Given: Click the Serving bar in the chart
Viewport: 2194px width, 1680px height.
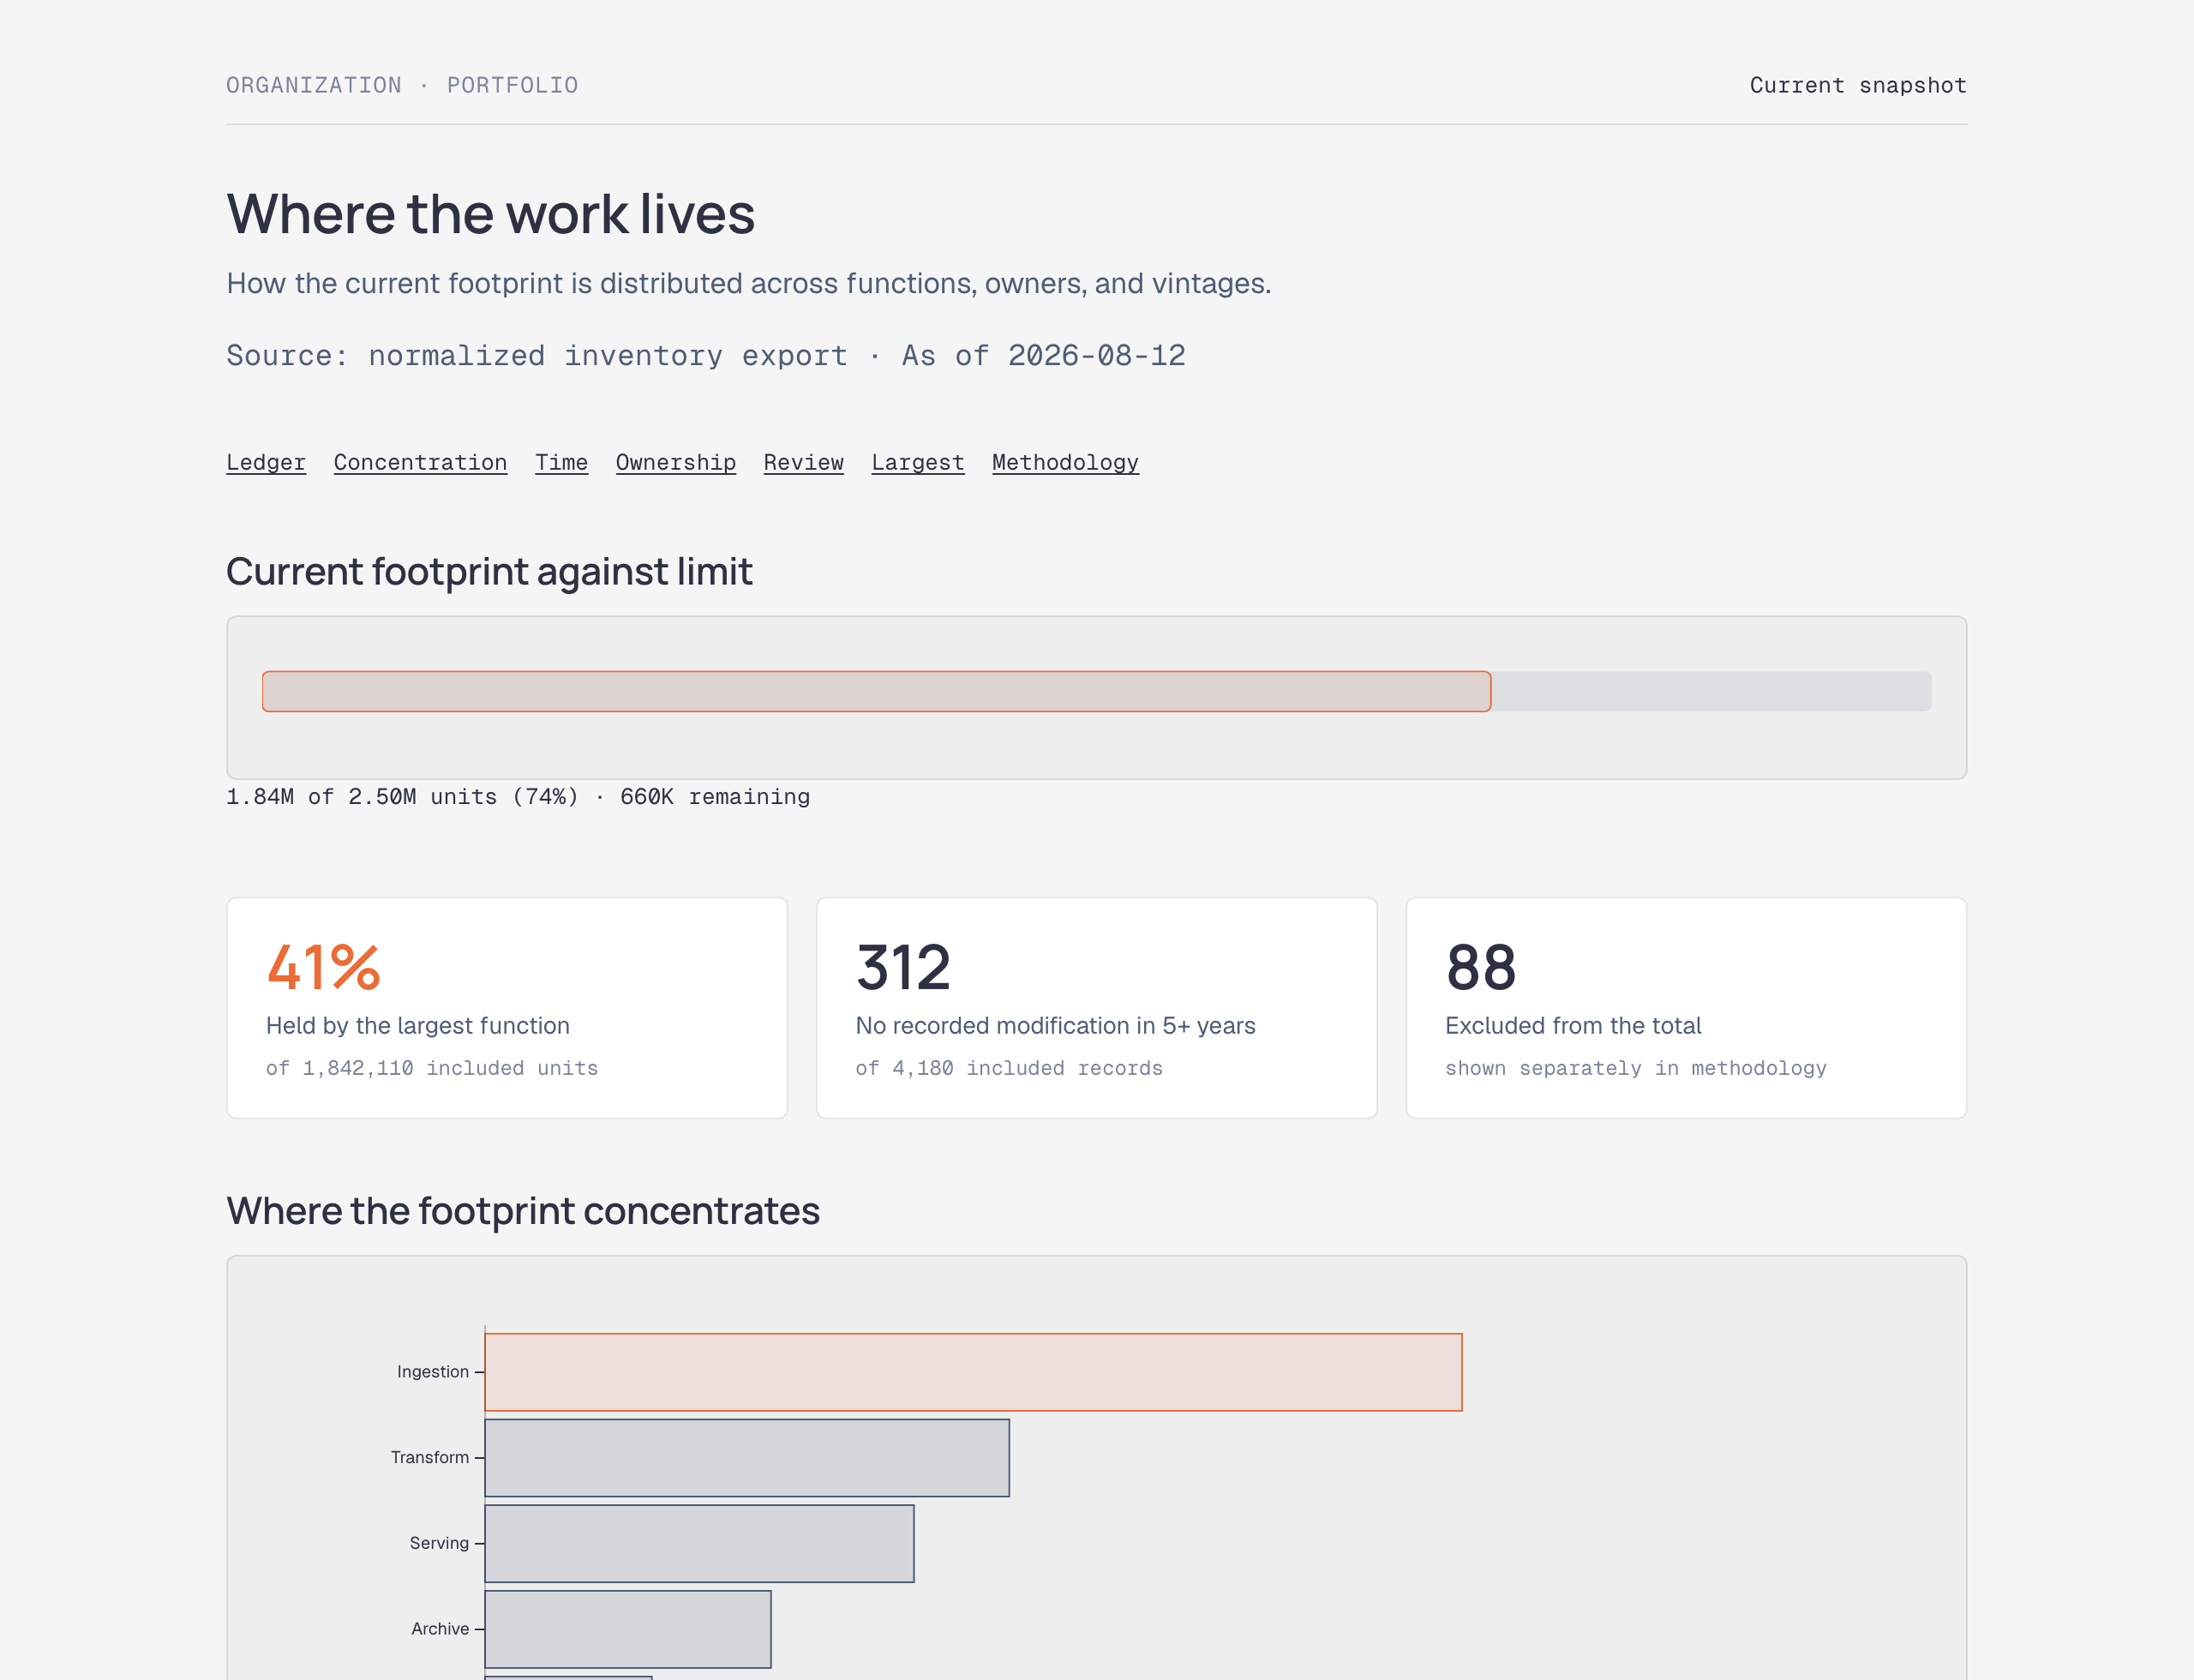Looking at the screenshot, I should pyautogui.click(x=699, y=1543).
